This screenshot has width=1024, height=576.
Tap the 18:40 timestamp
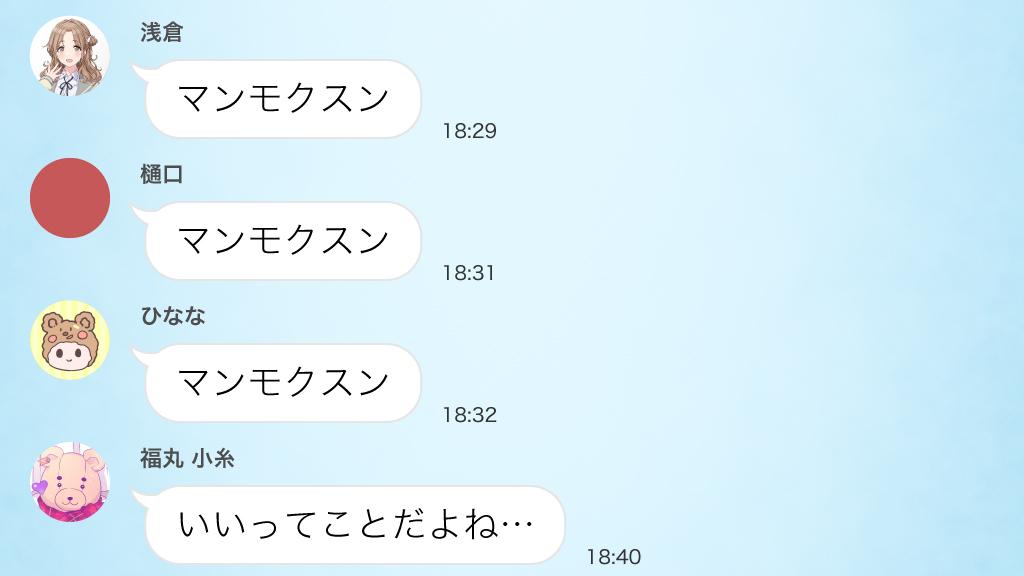614,556
